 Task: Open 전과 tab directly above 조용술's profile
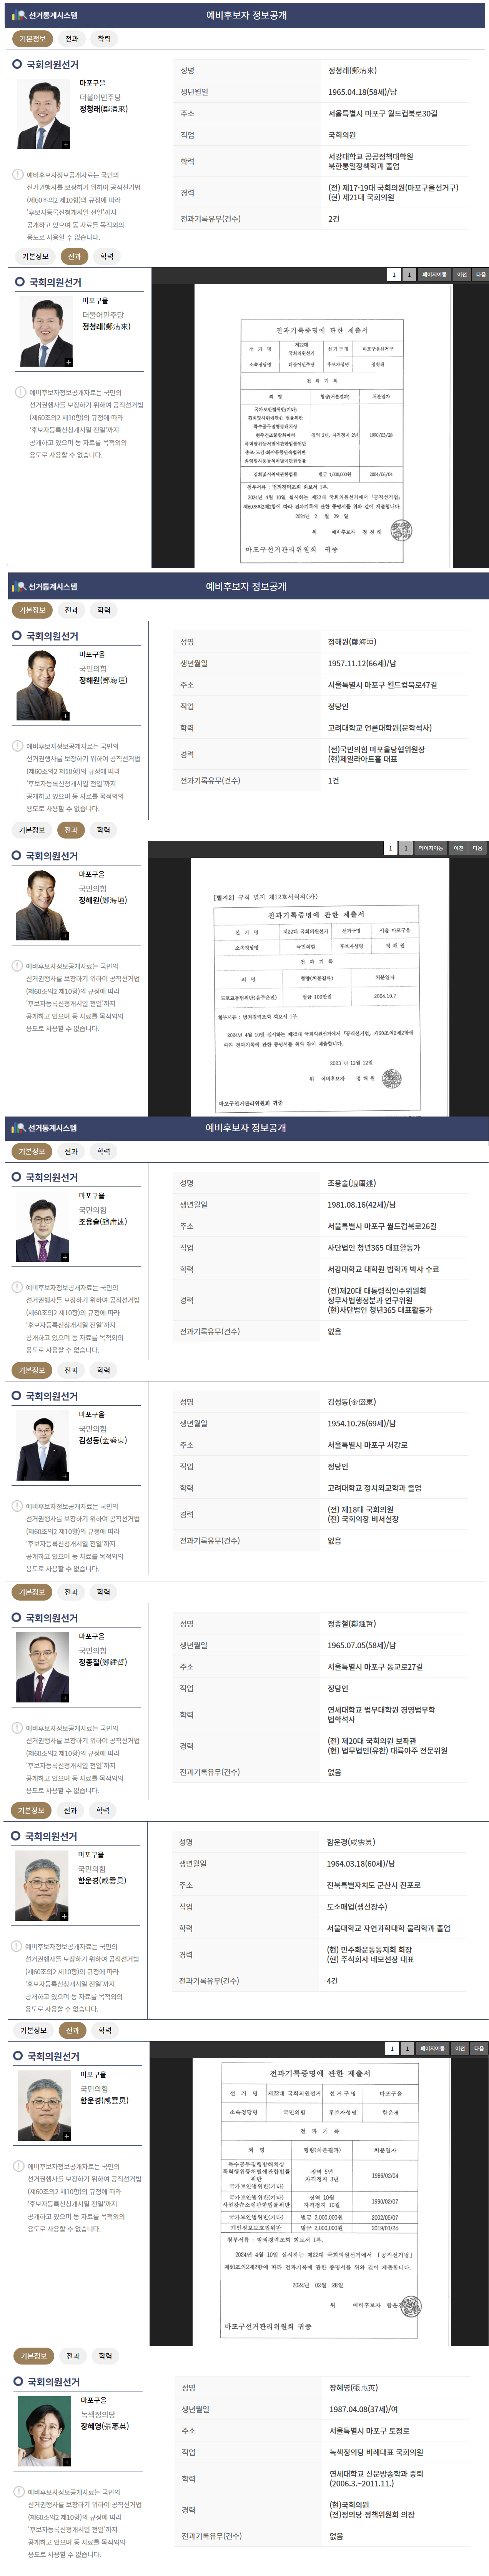71,1151
